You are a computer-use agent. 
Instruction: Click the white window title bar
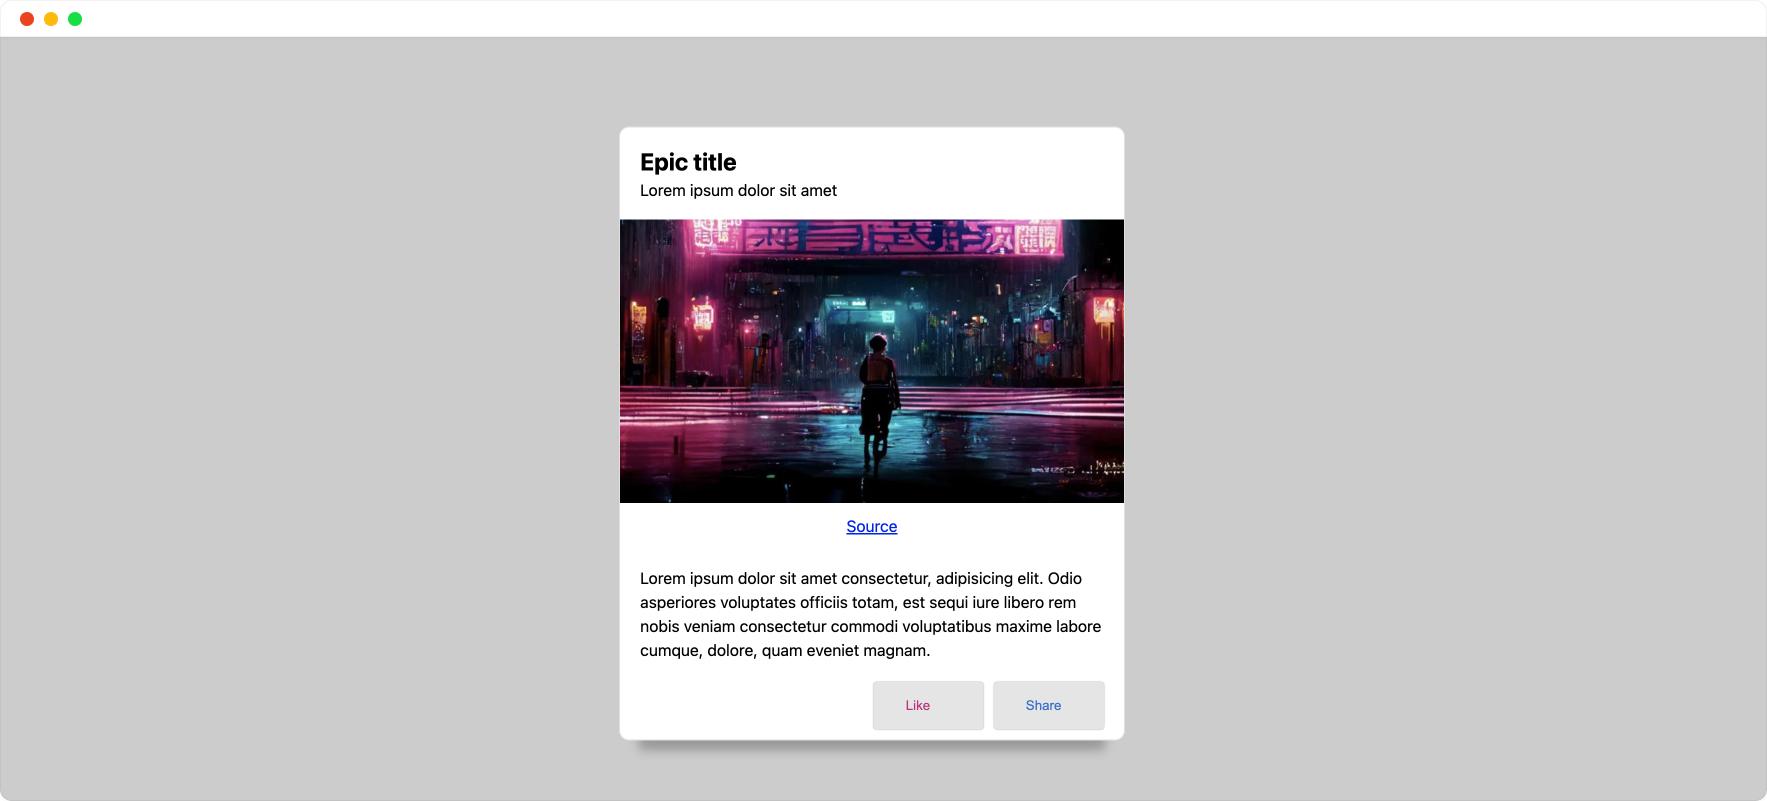click(900, 19)
